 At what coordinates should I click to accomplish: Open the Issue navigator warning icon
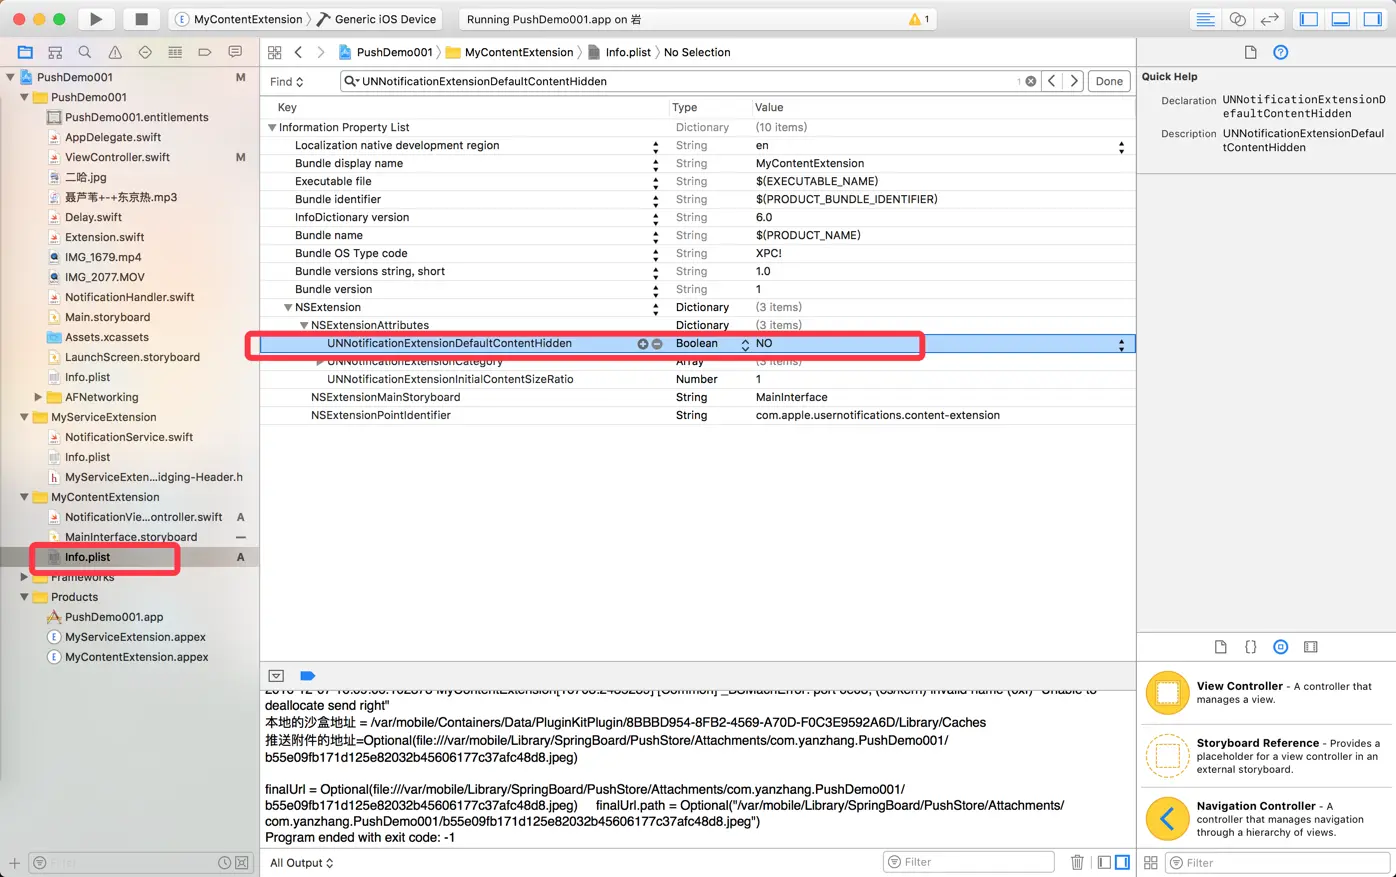click(x=115, y=52)
